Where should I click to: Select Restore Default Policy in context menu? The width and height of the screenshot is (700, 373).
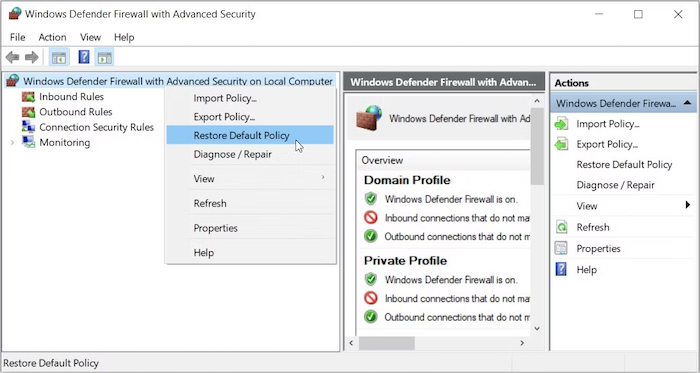pyautogui.click(x=250, y=135)
